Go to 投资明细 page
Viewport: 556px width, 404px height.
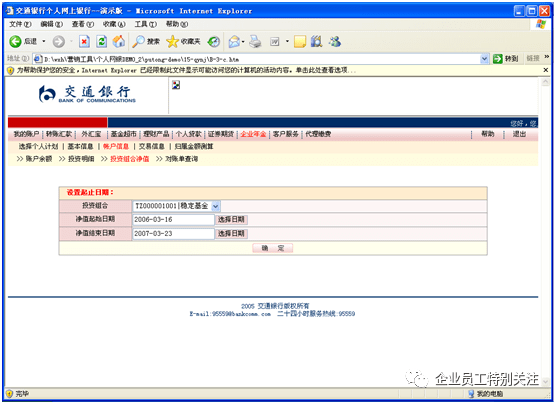pyautogui.click(x=81, y=159)
